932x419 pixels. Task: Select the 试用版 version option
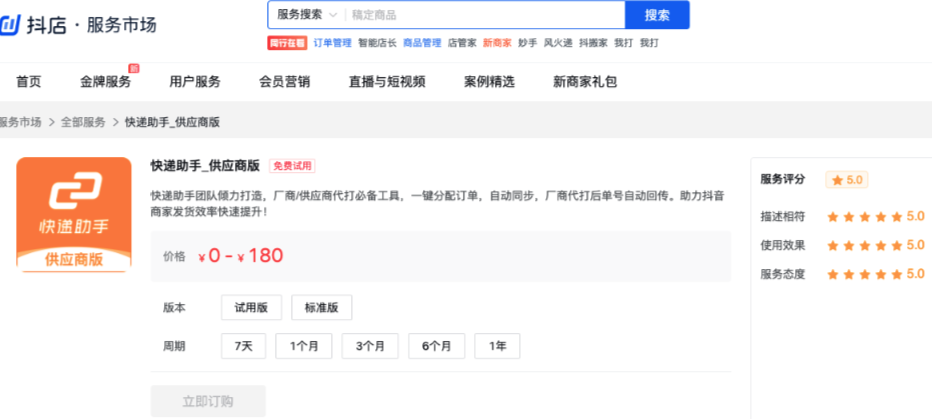click(x=251, y=307)
